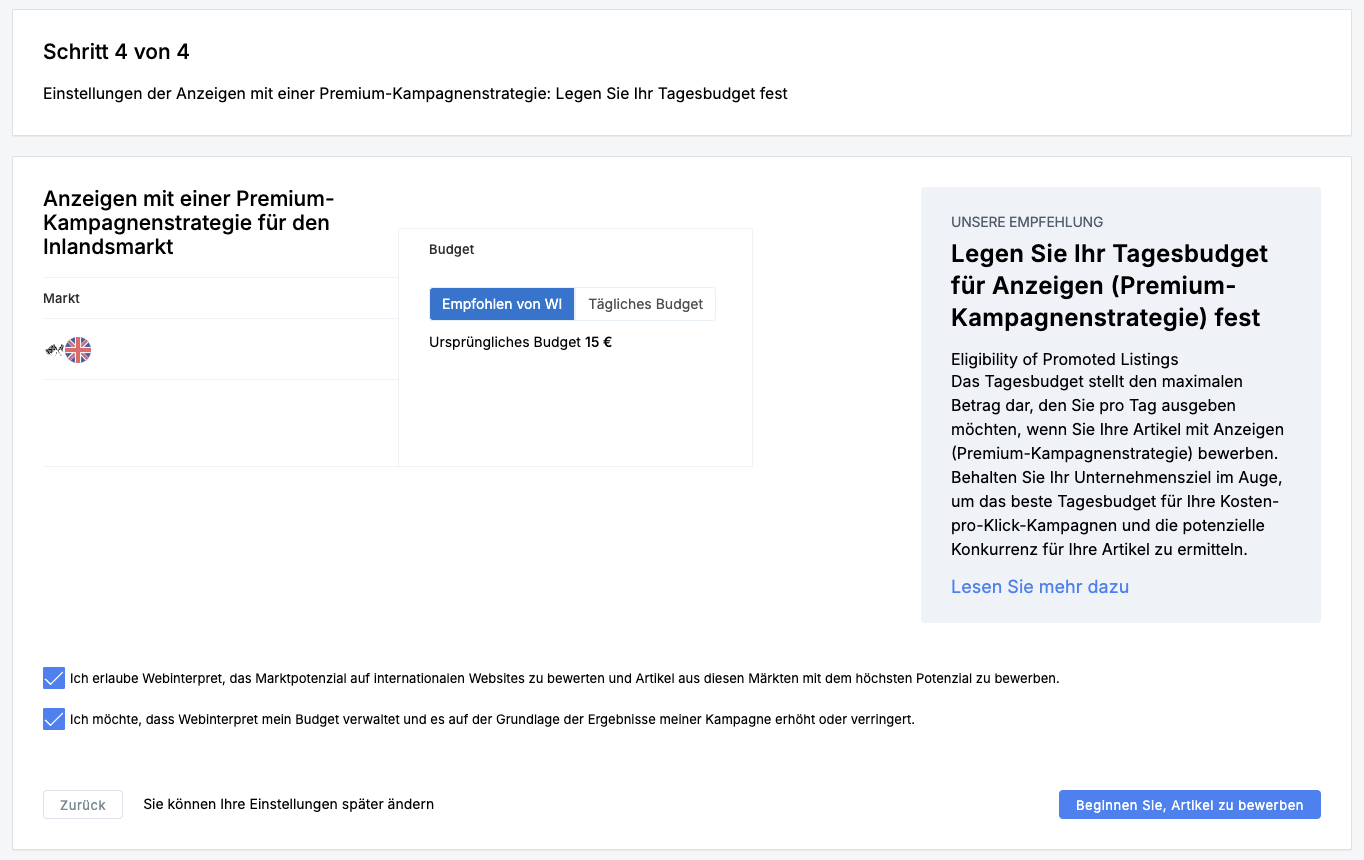Click the Inlandsmarkt campaign strategy heading
The height and width of the screenshot is (860, 1364).
(x=189, y=222)
